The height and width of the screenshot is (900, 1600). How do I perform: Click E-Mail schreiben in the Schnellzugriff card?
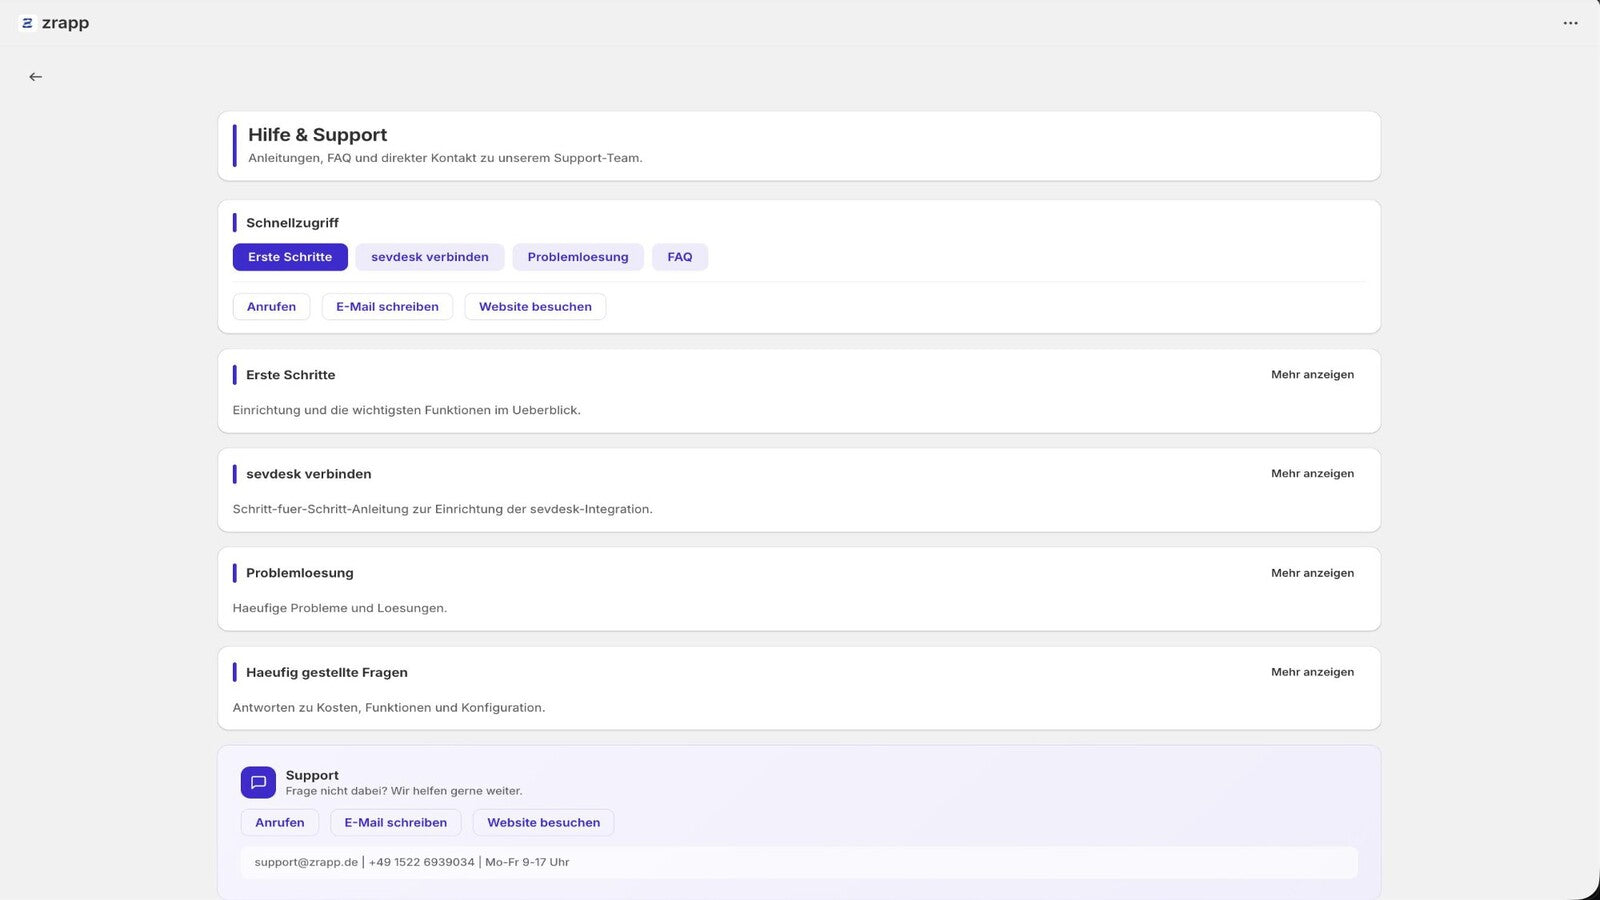(387, 307)
